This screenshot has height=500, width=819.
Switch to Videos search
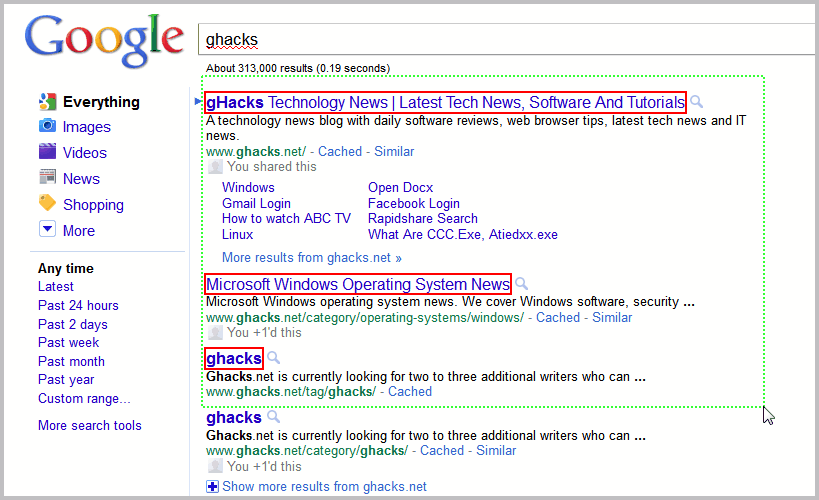pyautogui.click(x=85, y=153)
